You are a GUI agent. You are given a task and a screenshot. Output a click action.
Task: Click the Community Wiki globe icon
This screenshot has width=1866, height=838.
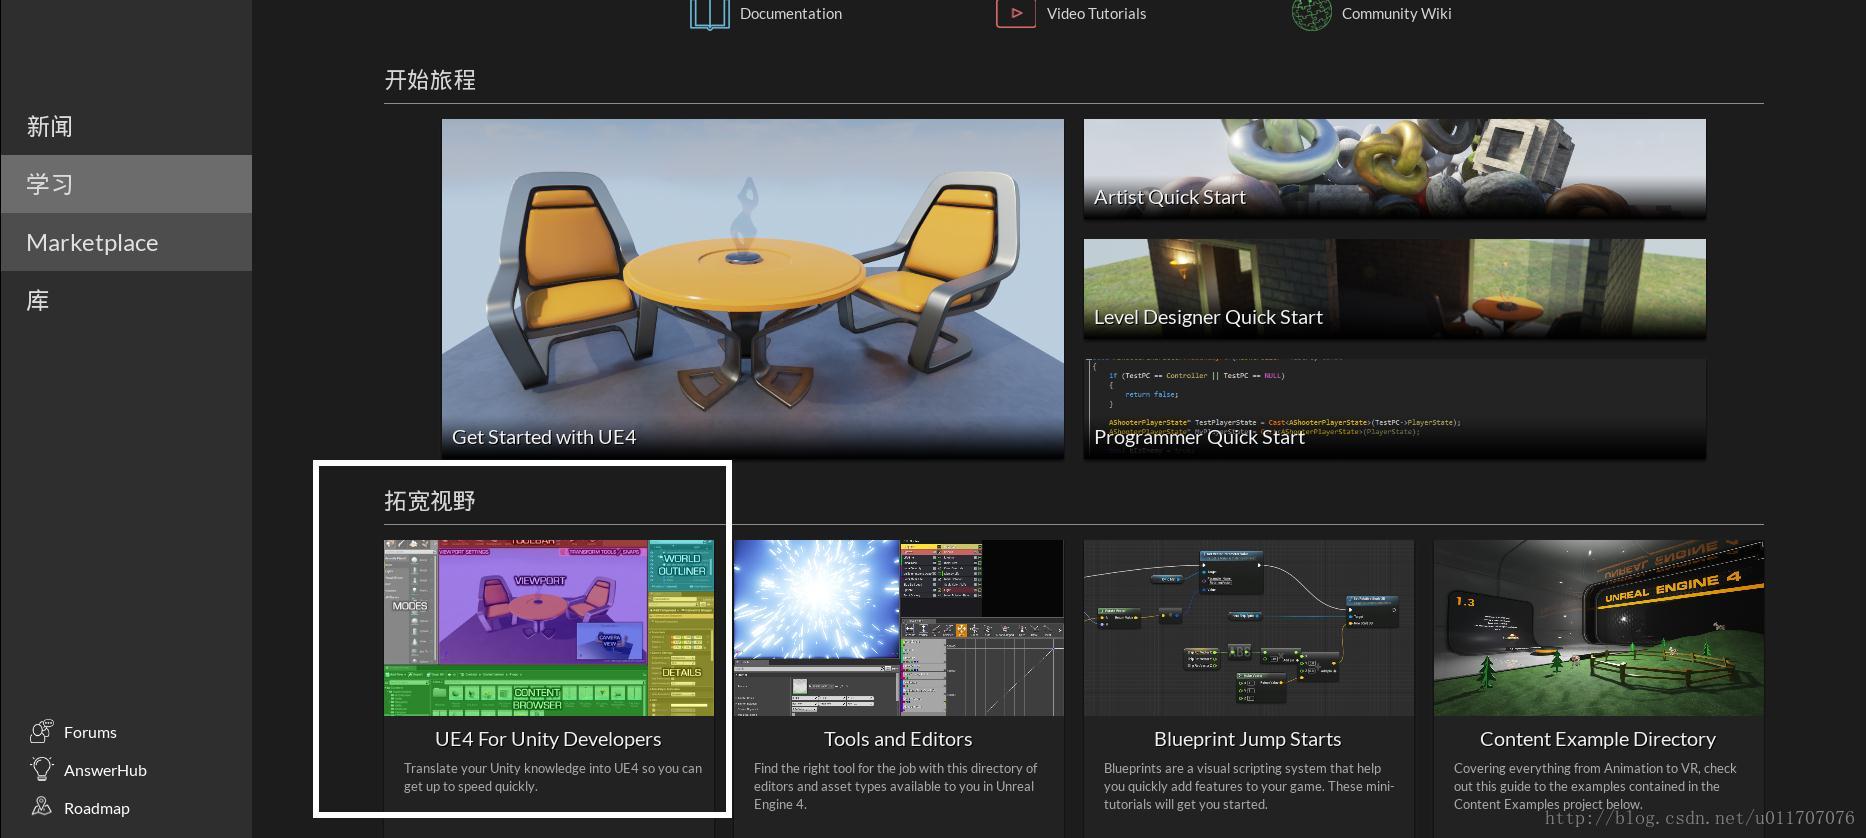pos(1311,14)
